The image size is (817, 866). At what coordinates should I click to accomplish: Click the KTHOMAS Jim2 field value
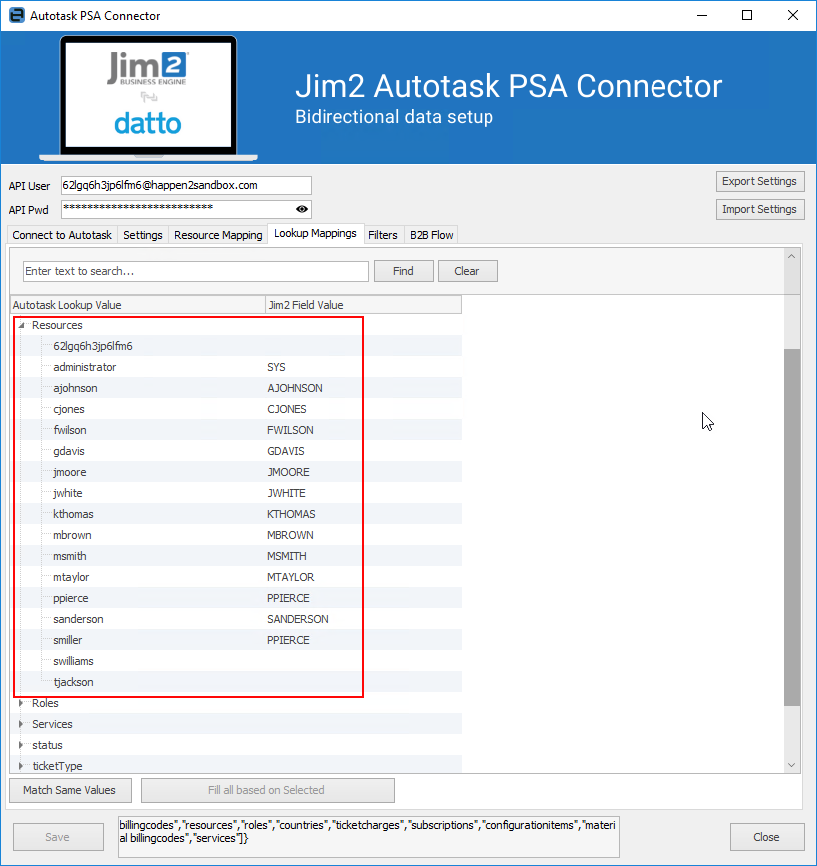[291, 514]
